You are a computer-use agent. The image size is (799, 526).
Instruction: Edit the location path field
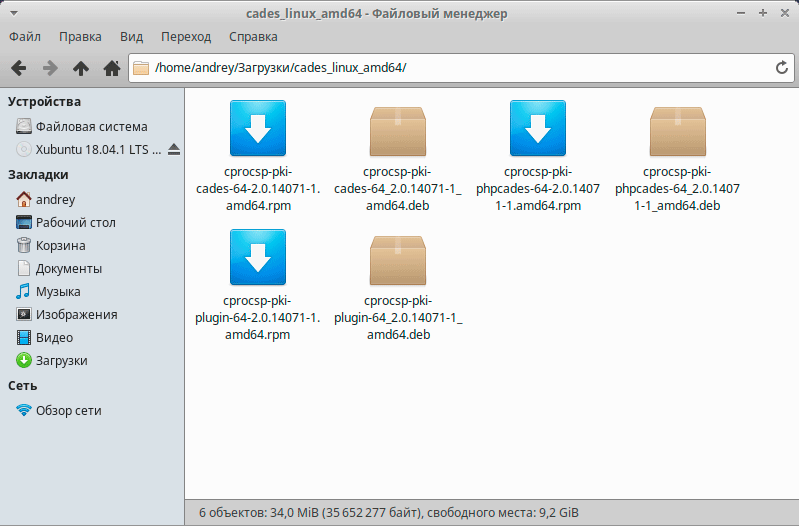461,67
